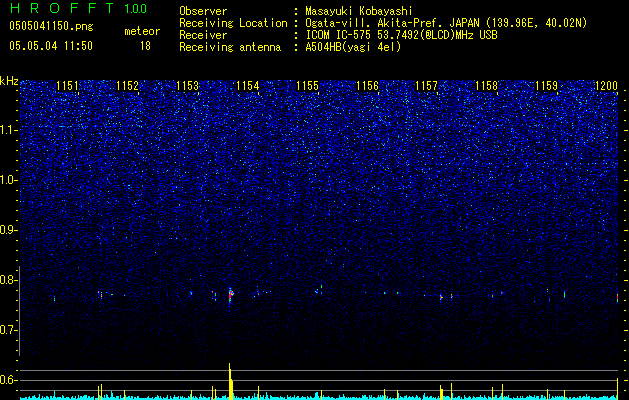
Task: Click the gray vertical range bar by the frequency axis
Action: tap(19, 311)
